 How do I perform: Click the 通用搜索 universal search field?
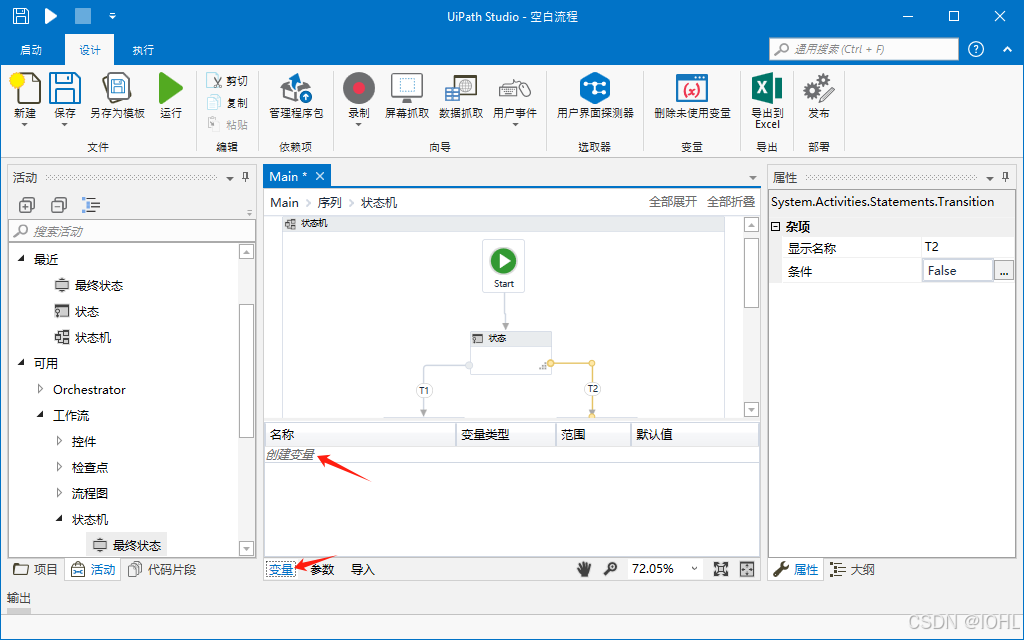864,49
